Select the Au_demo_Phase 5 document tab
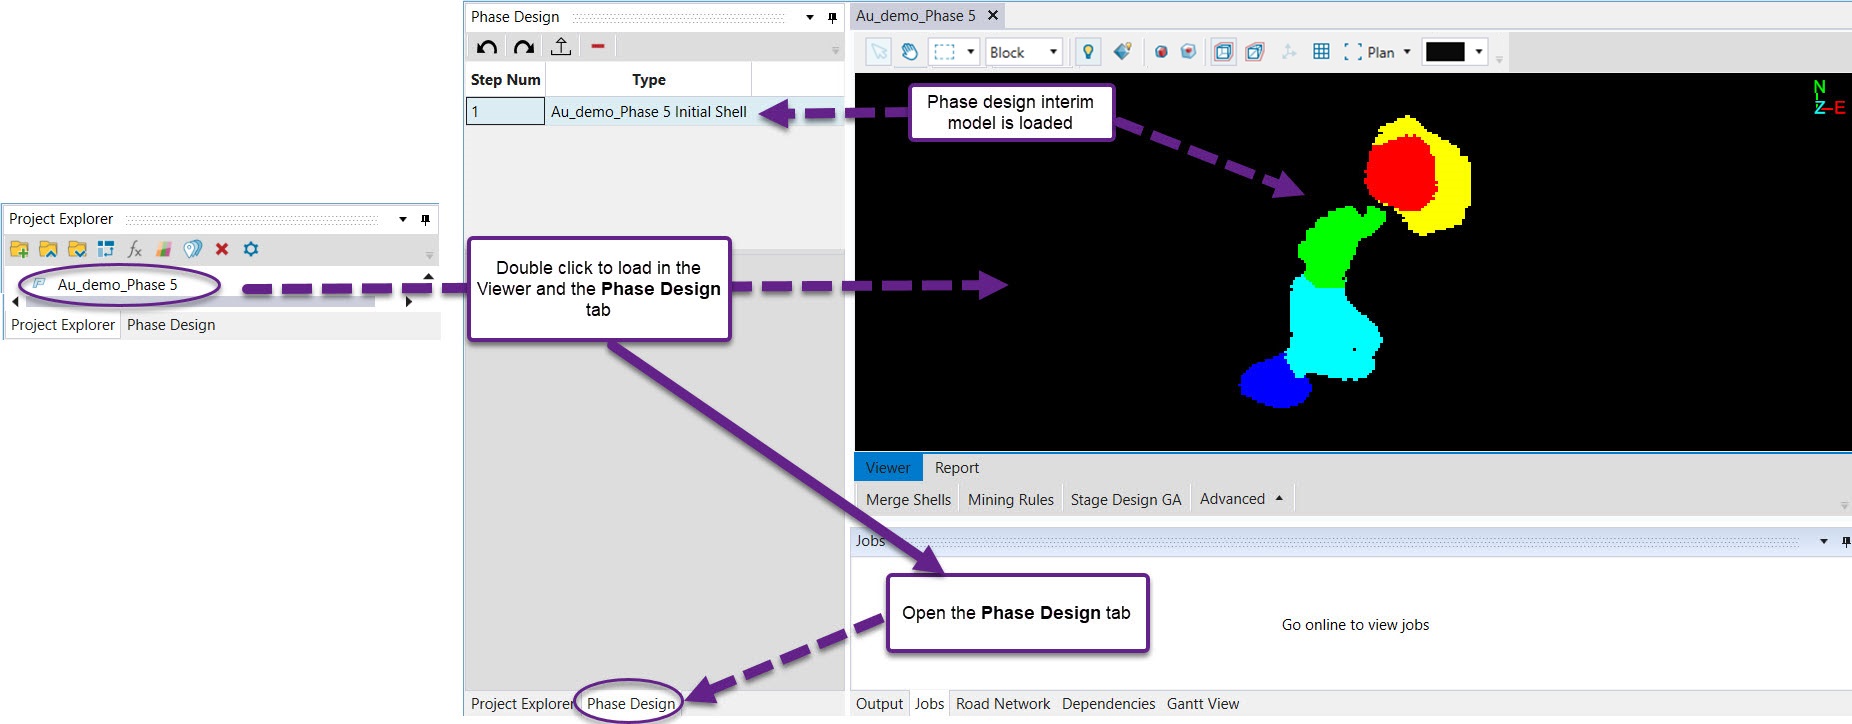This screenshot has width=1852, height=724. click(916, 16)
